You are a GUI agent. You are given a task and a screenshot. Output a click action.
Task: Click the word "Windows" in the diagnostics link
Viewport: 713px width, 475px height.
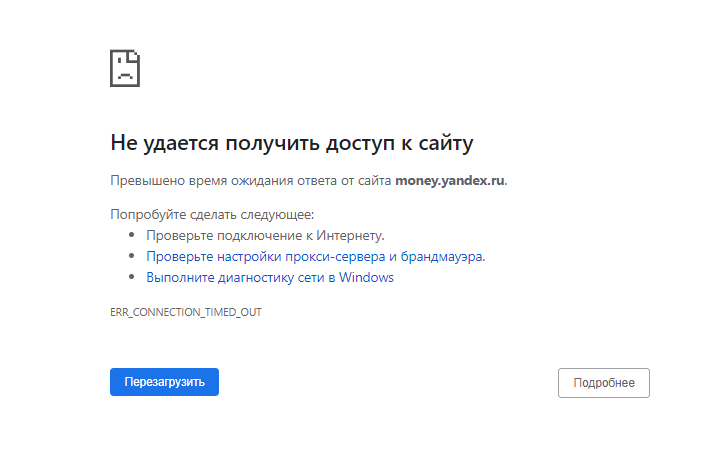pos(366,278)
